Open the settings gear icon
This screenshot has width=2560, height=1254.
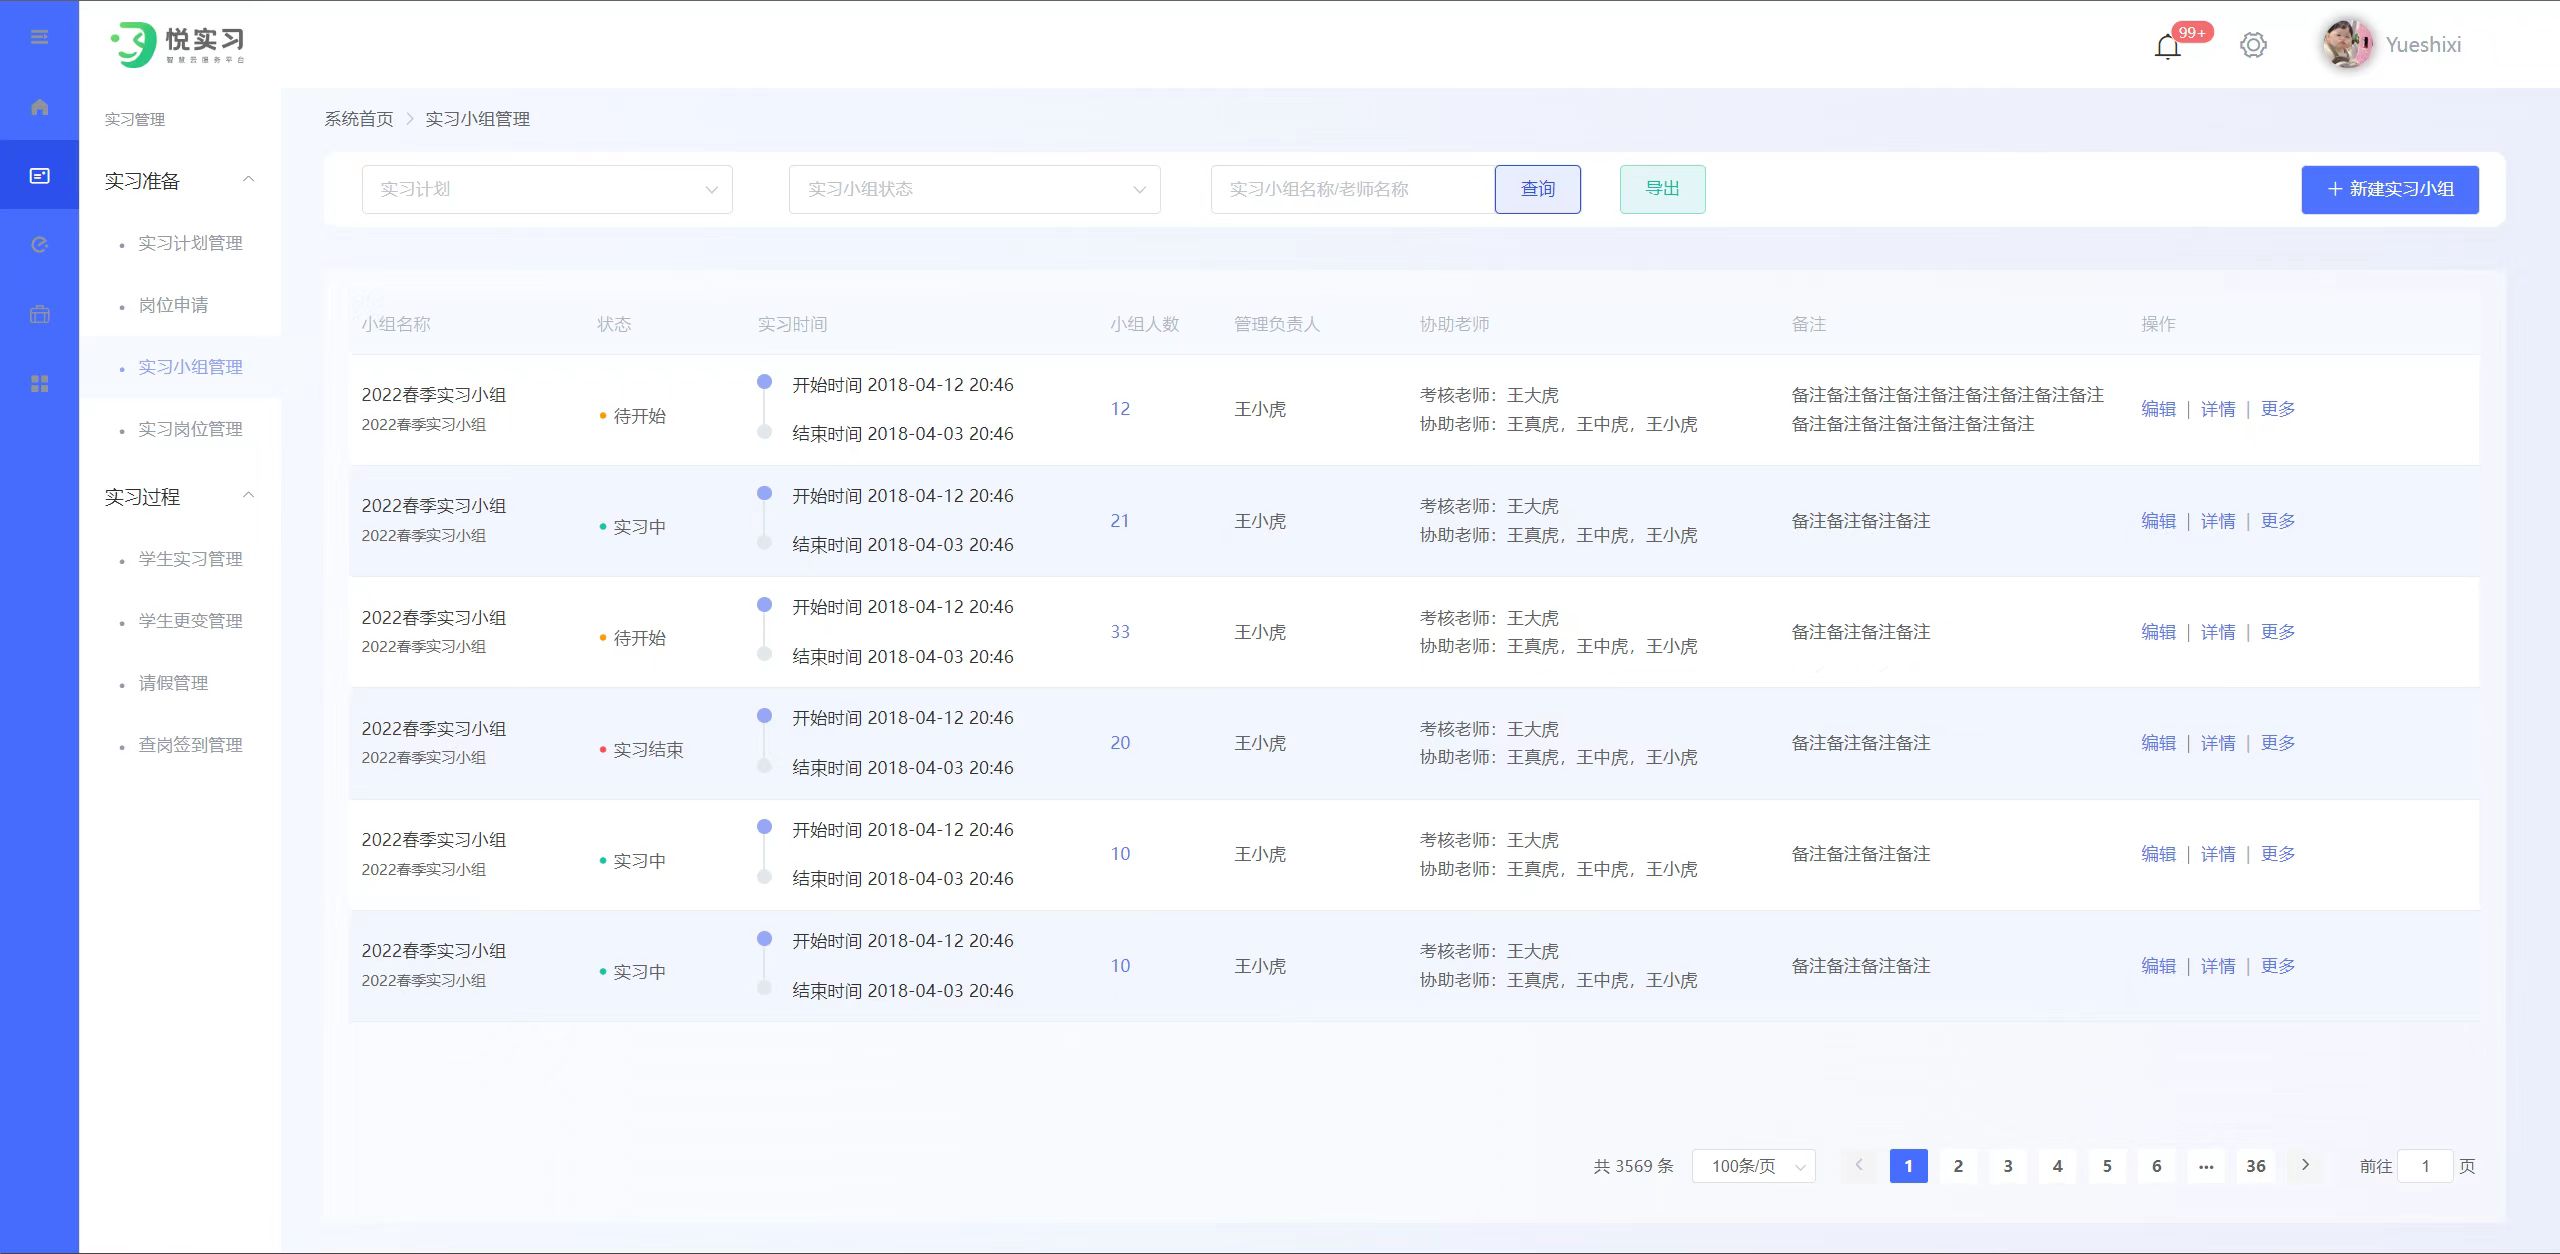tap(2253, 45)
